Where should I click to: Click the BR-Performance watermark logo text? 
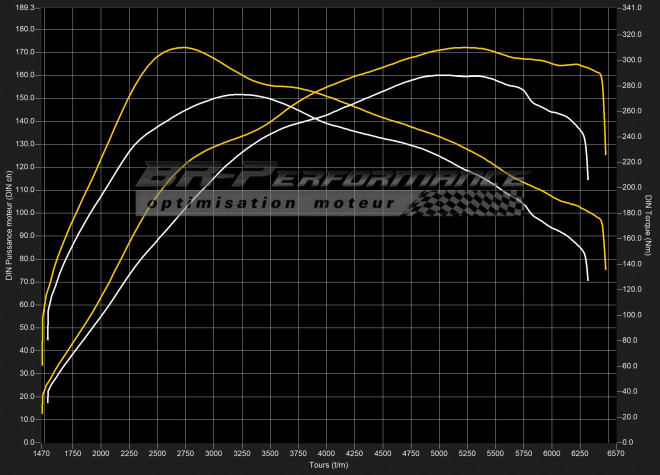(x=330, y=176)
